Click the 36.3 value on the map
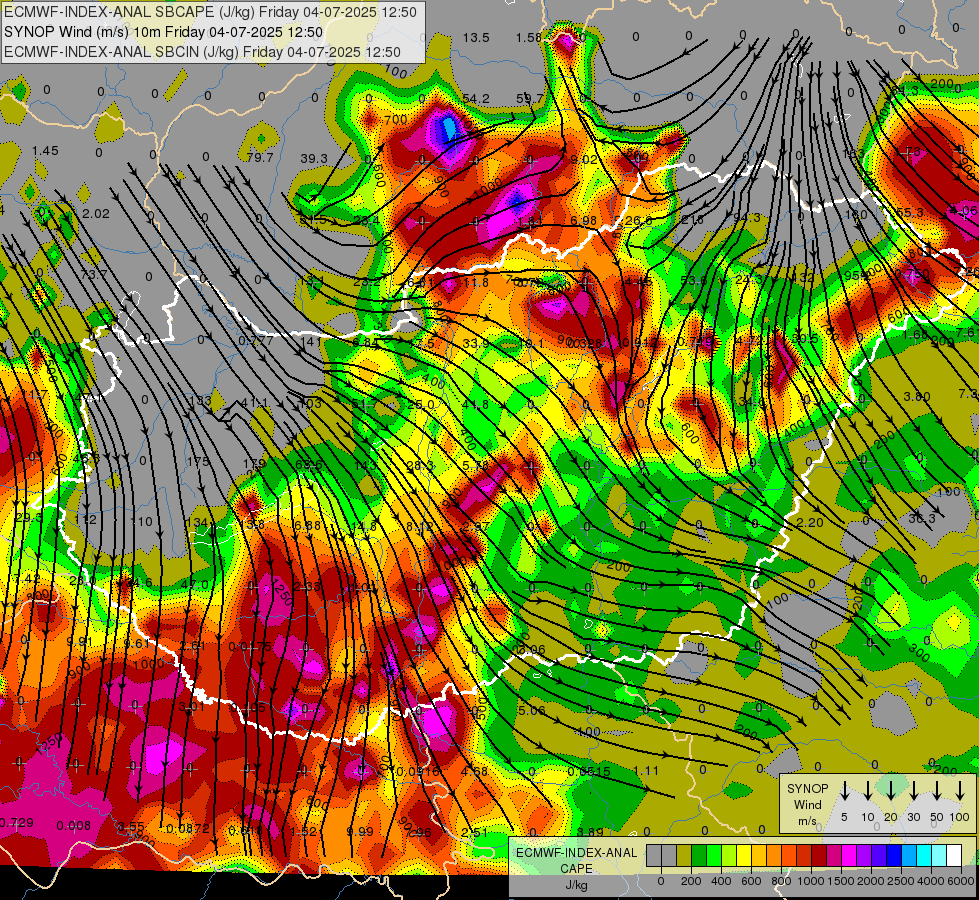The width and height of the screenshot is (979, 900). 922,518
